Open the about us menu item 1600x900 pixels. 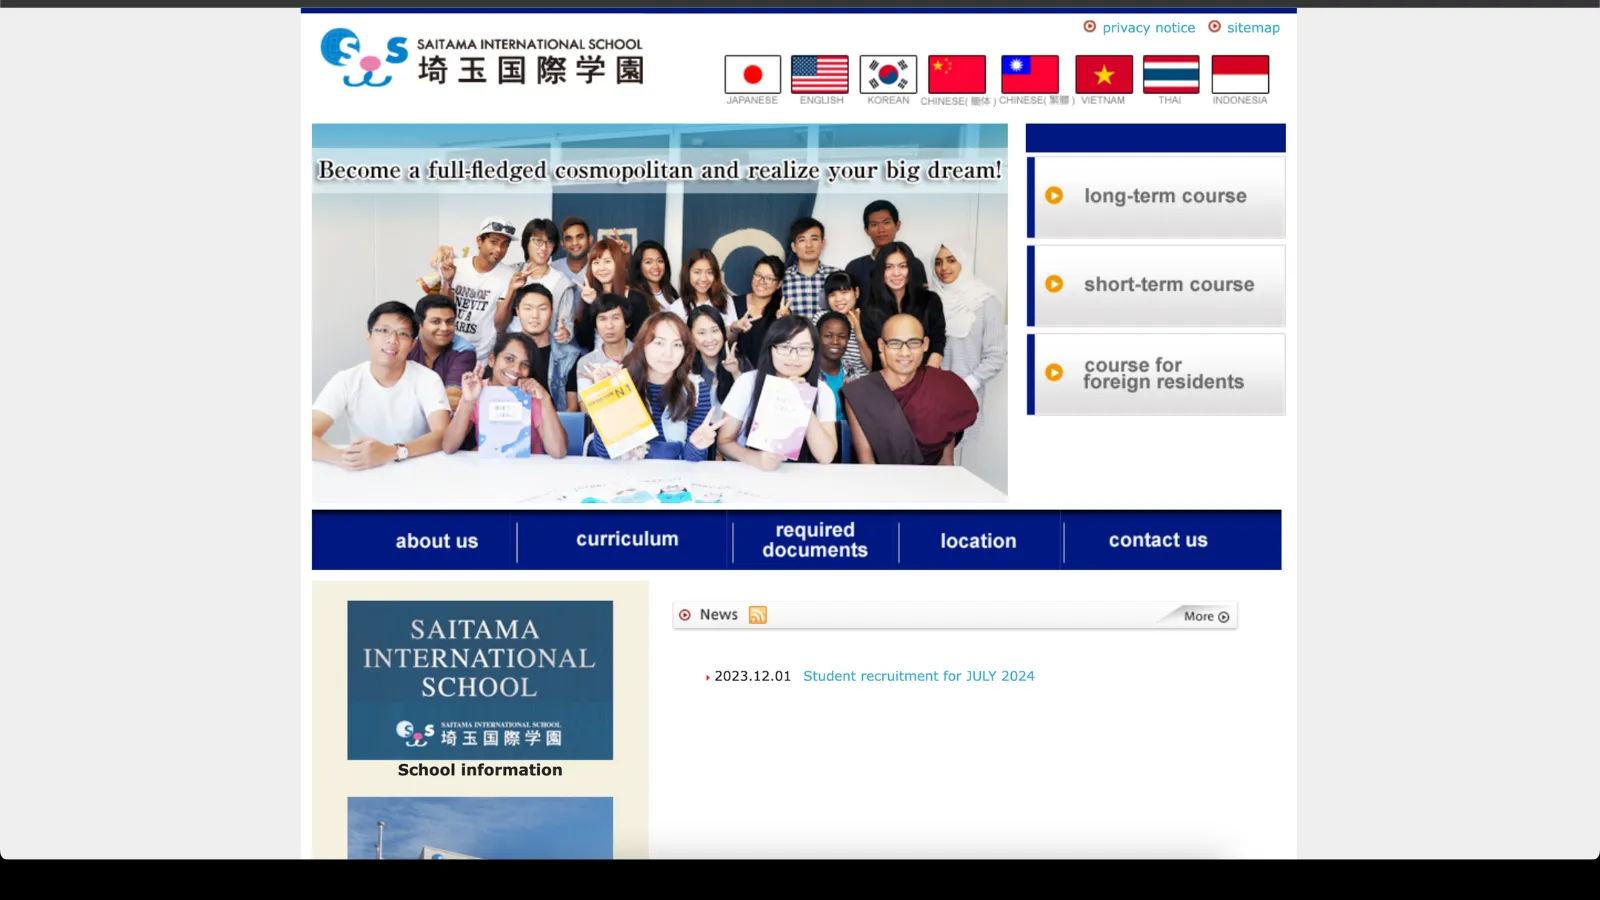[436, 540]
